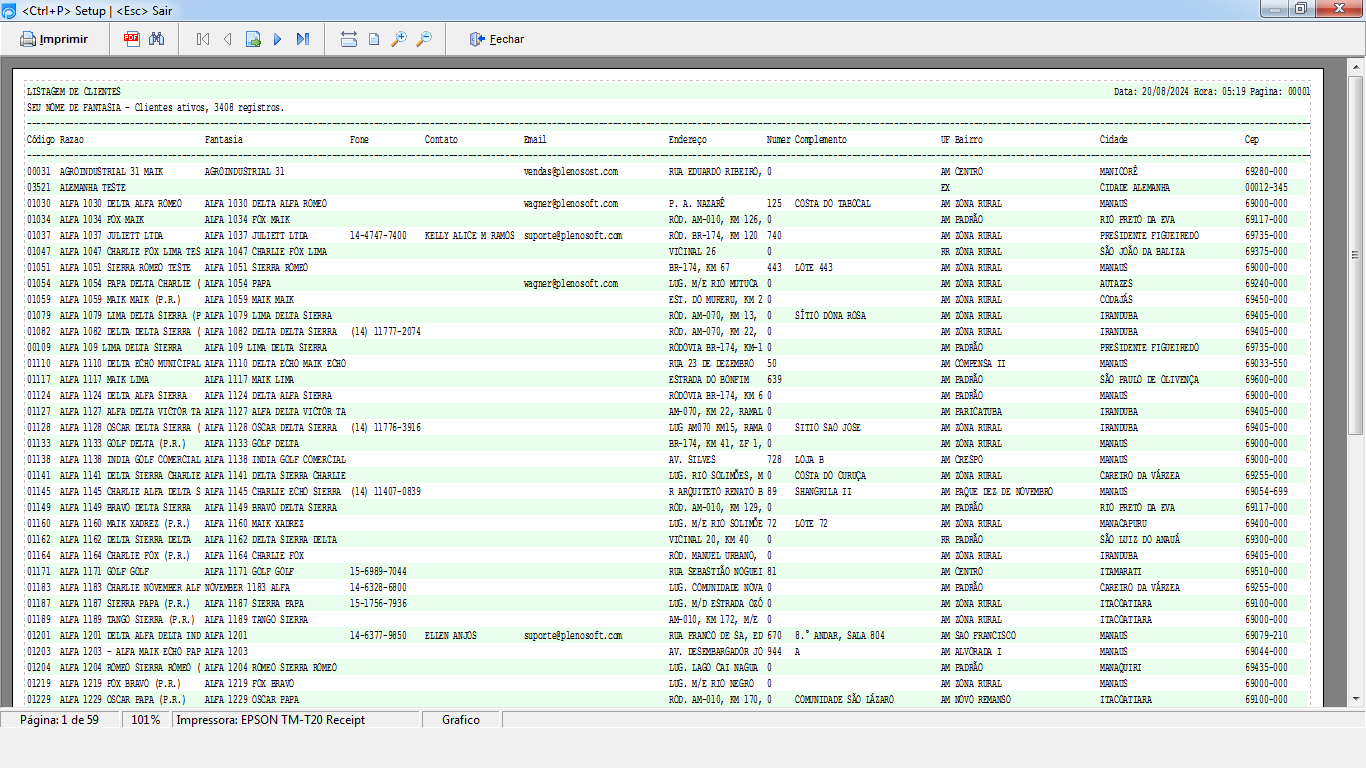
Task: Click the vertical scrollbar up arrow
Action: coord(1356,70)
